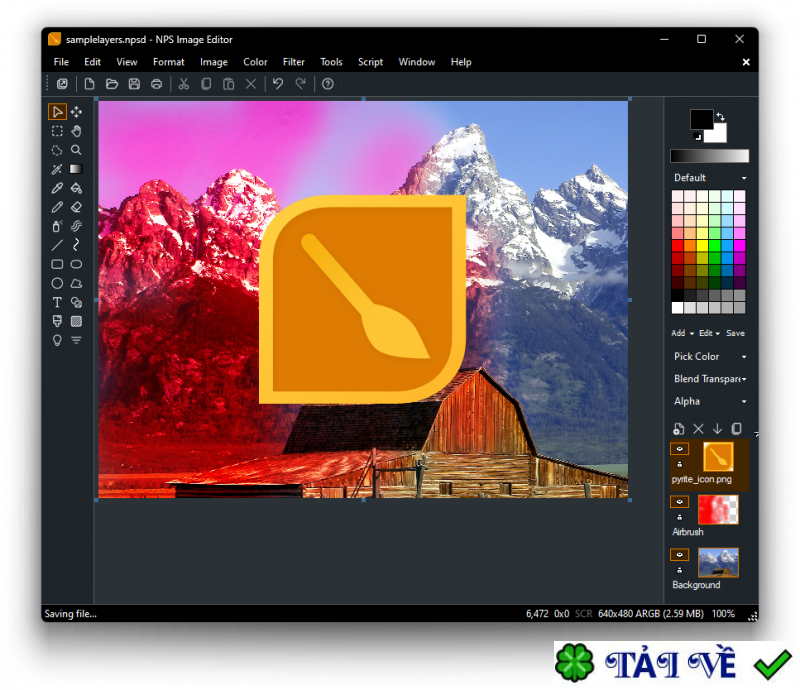Toggle lock on the Background layer
The height and width of the screenshot is (690, 800).
680,570
